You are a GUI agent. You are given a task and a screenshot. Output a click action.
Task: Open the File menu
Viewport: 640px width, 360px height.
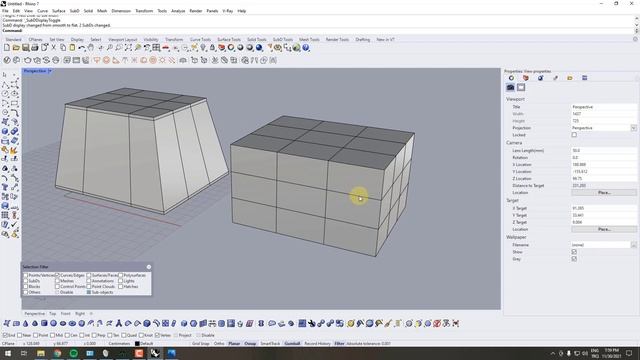click(5, 11)
